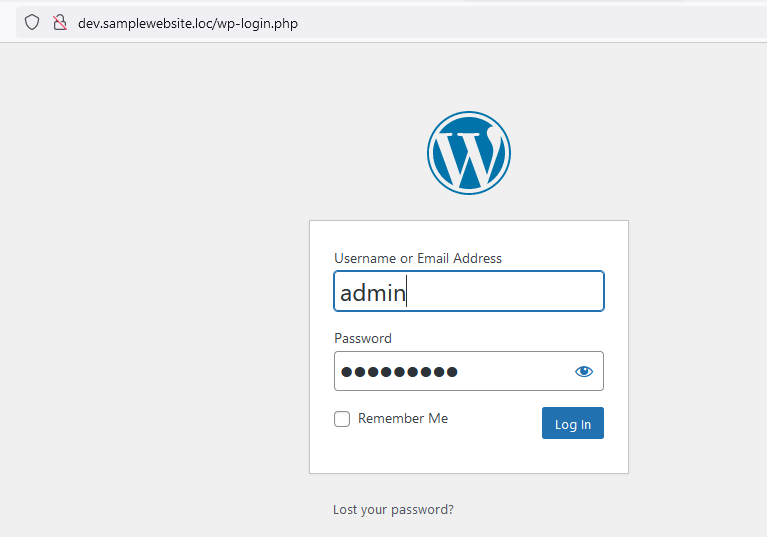
Task: Click blank space inside the white login card
Action: pos(469,455)
